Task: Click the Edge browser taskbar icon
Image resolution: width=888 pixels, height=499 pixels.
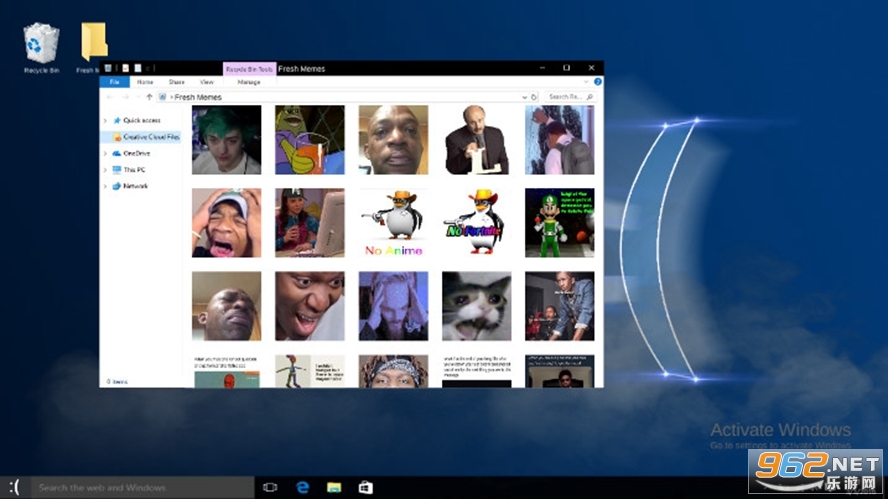Action: pyautogui.click(x=301, y=487)
